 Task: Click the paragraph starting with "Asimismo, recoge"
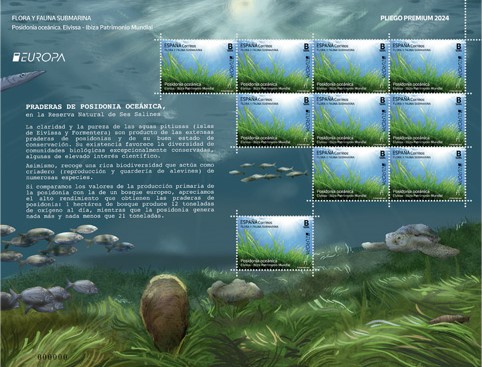coord(120,171)
